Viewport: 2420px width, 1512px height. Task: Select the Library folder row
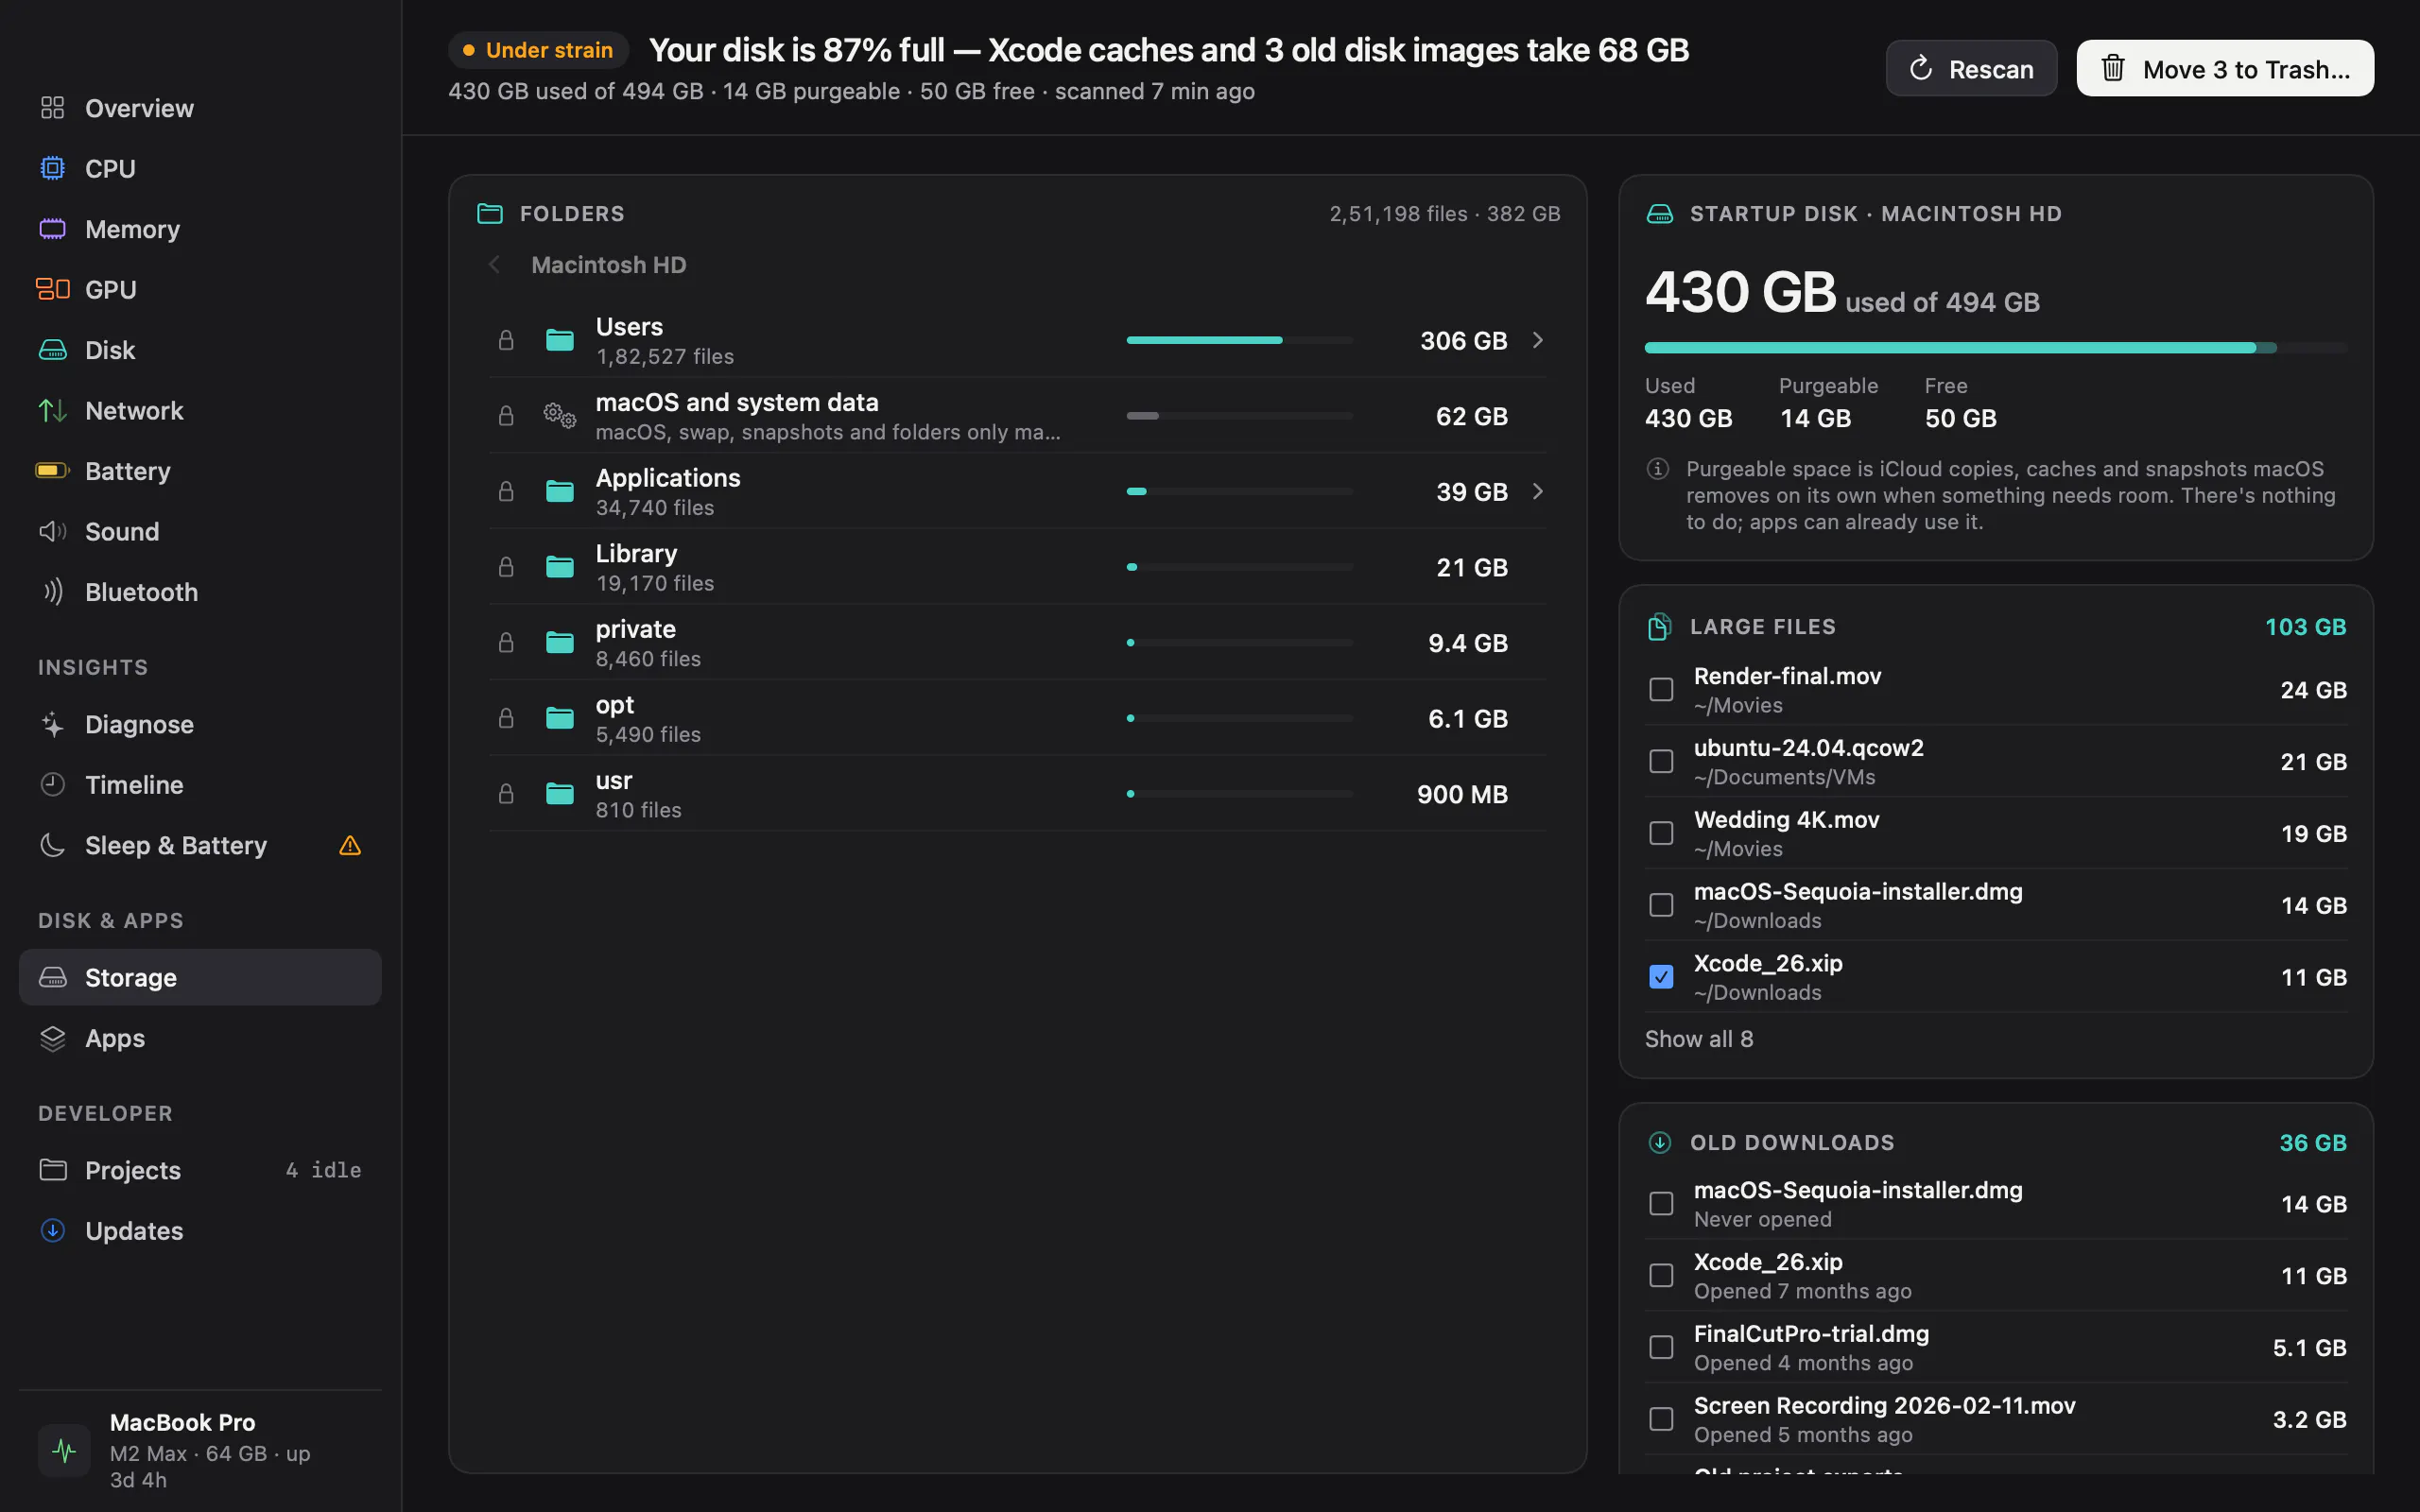click(x=1017, y=567)
